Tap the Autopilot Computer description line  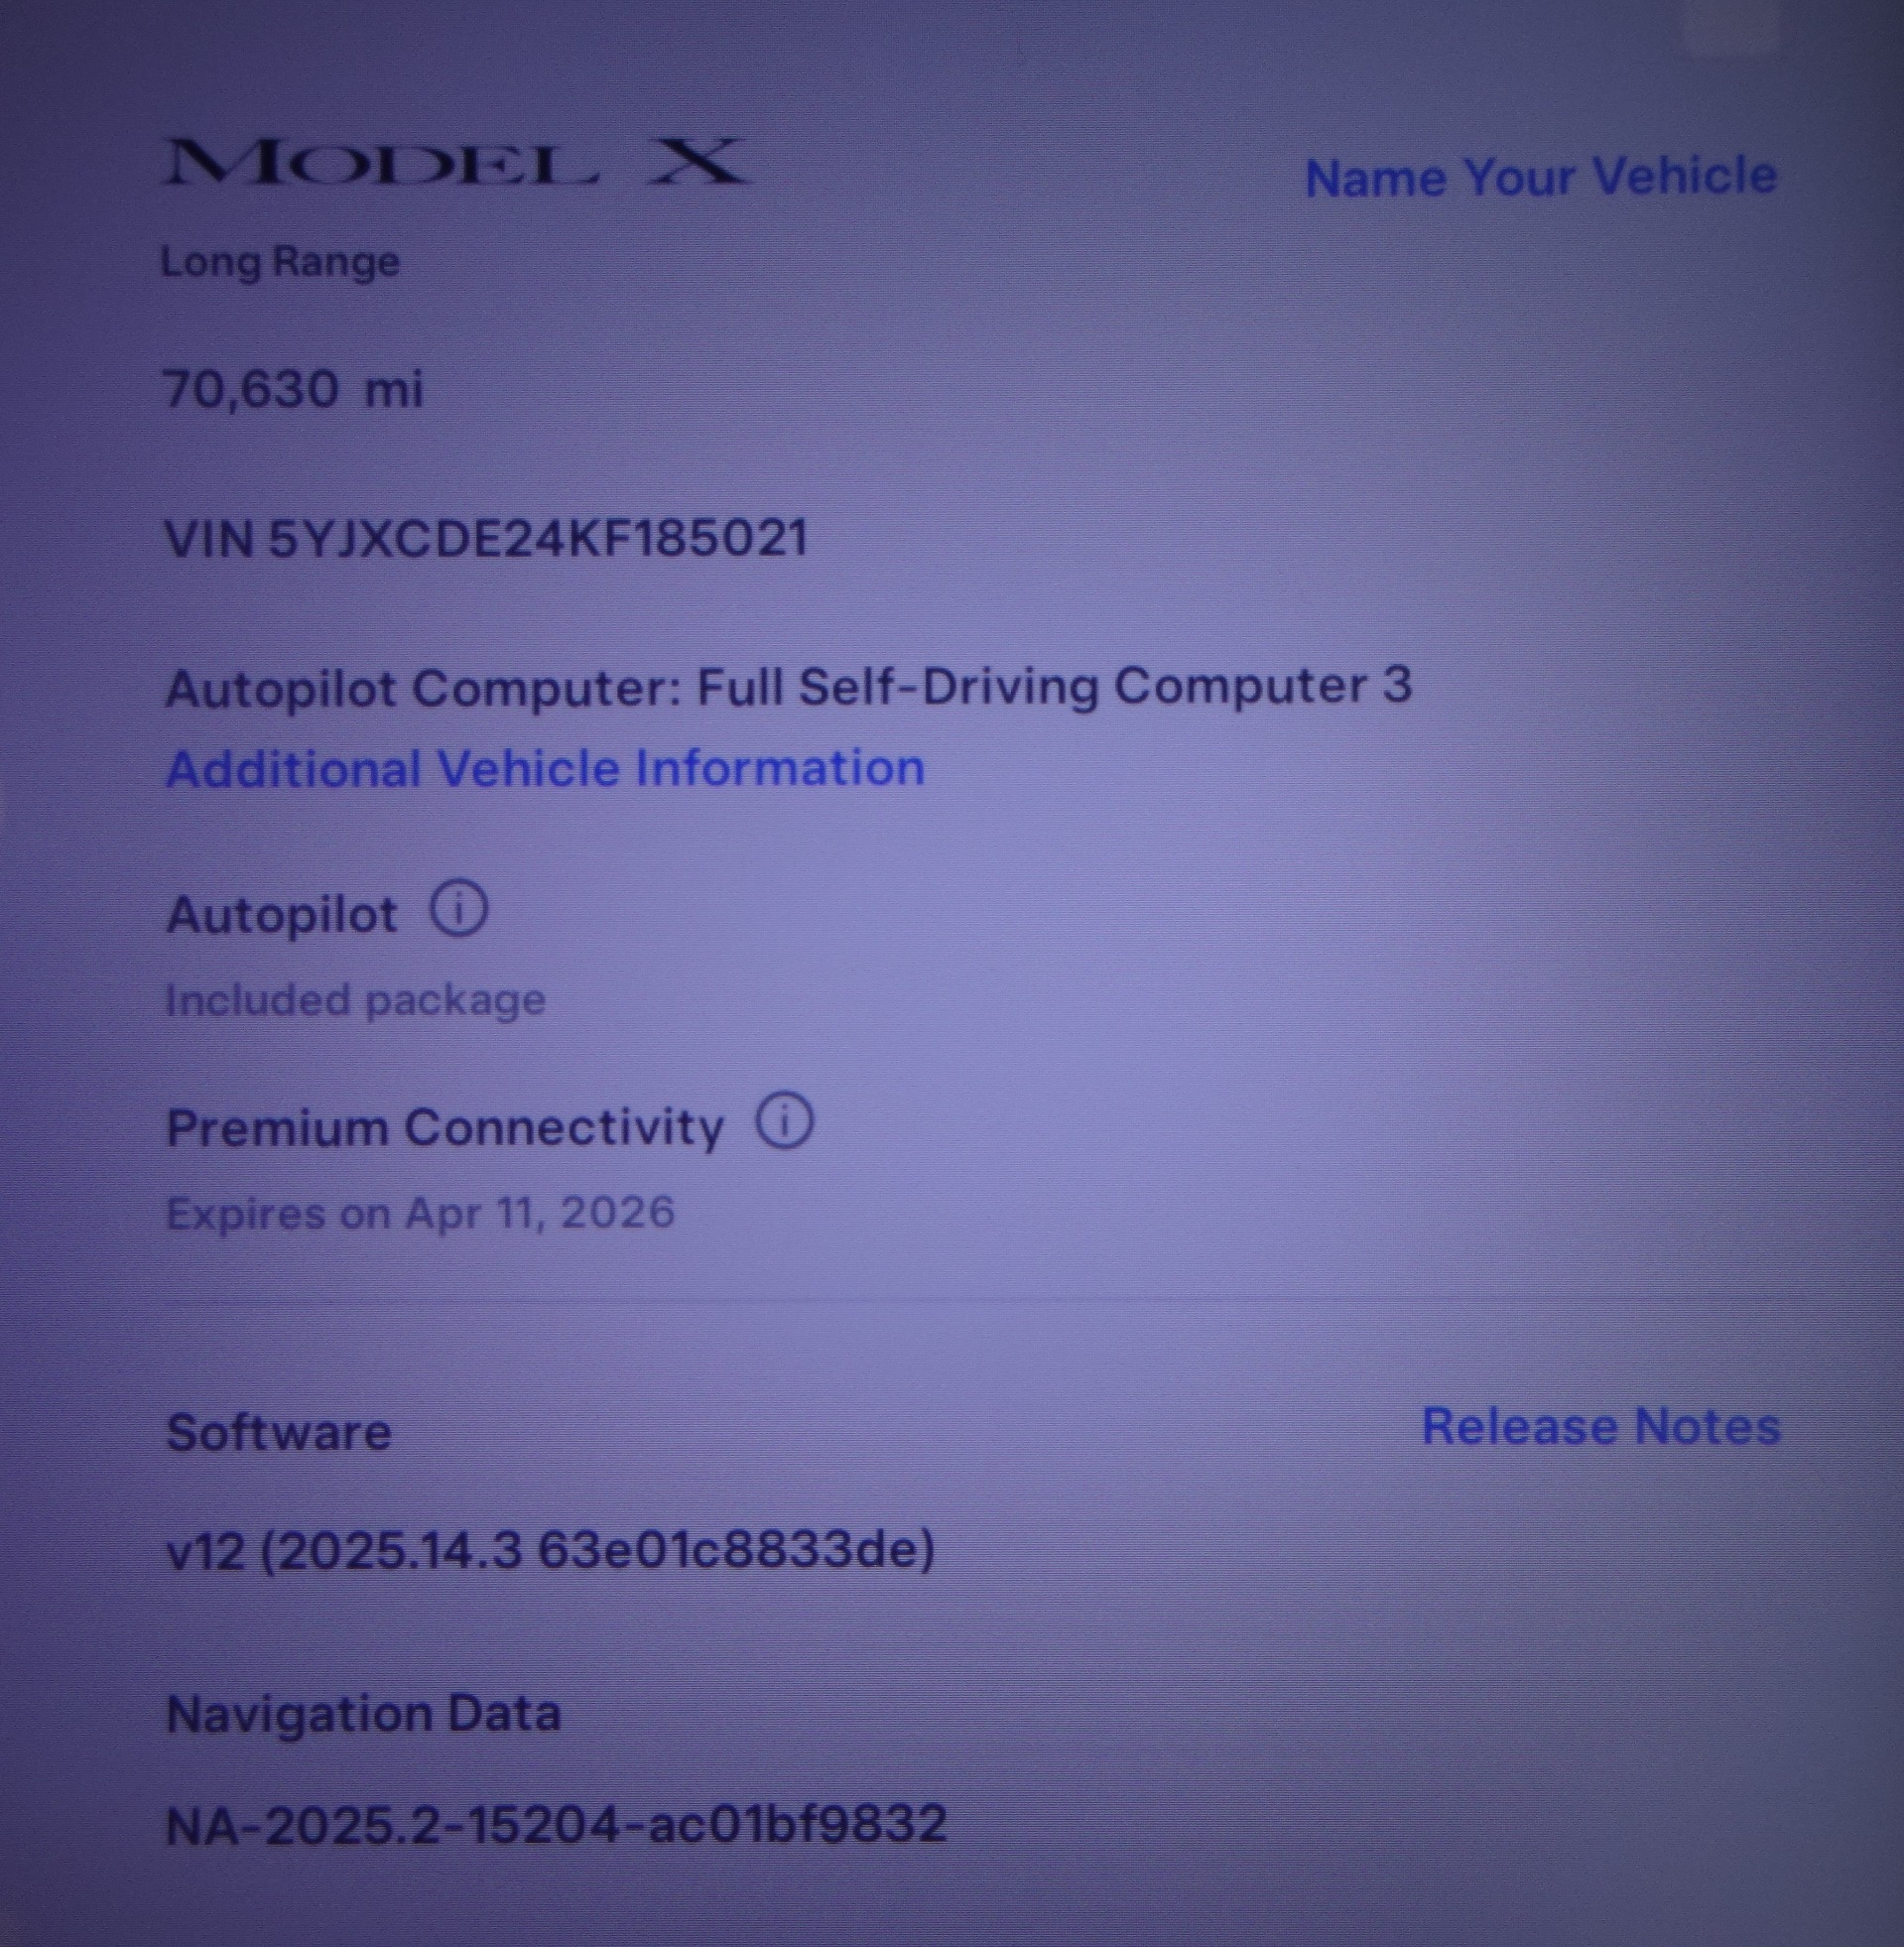[x=788, y=688]
